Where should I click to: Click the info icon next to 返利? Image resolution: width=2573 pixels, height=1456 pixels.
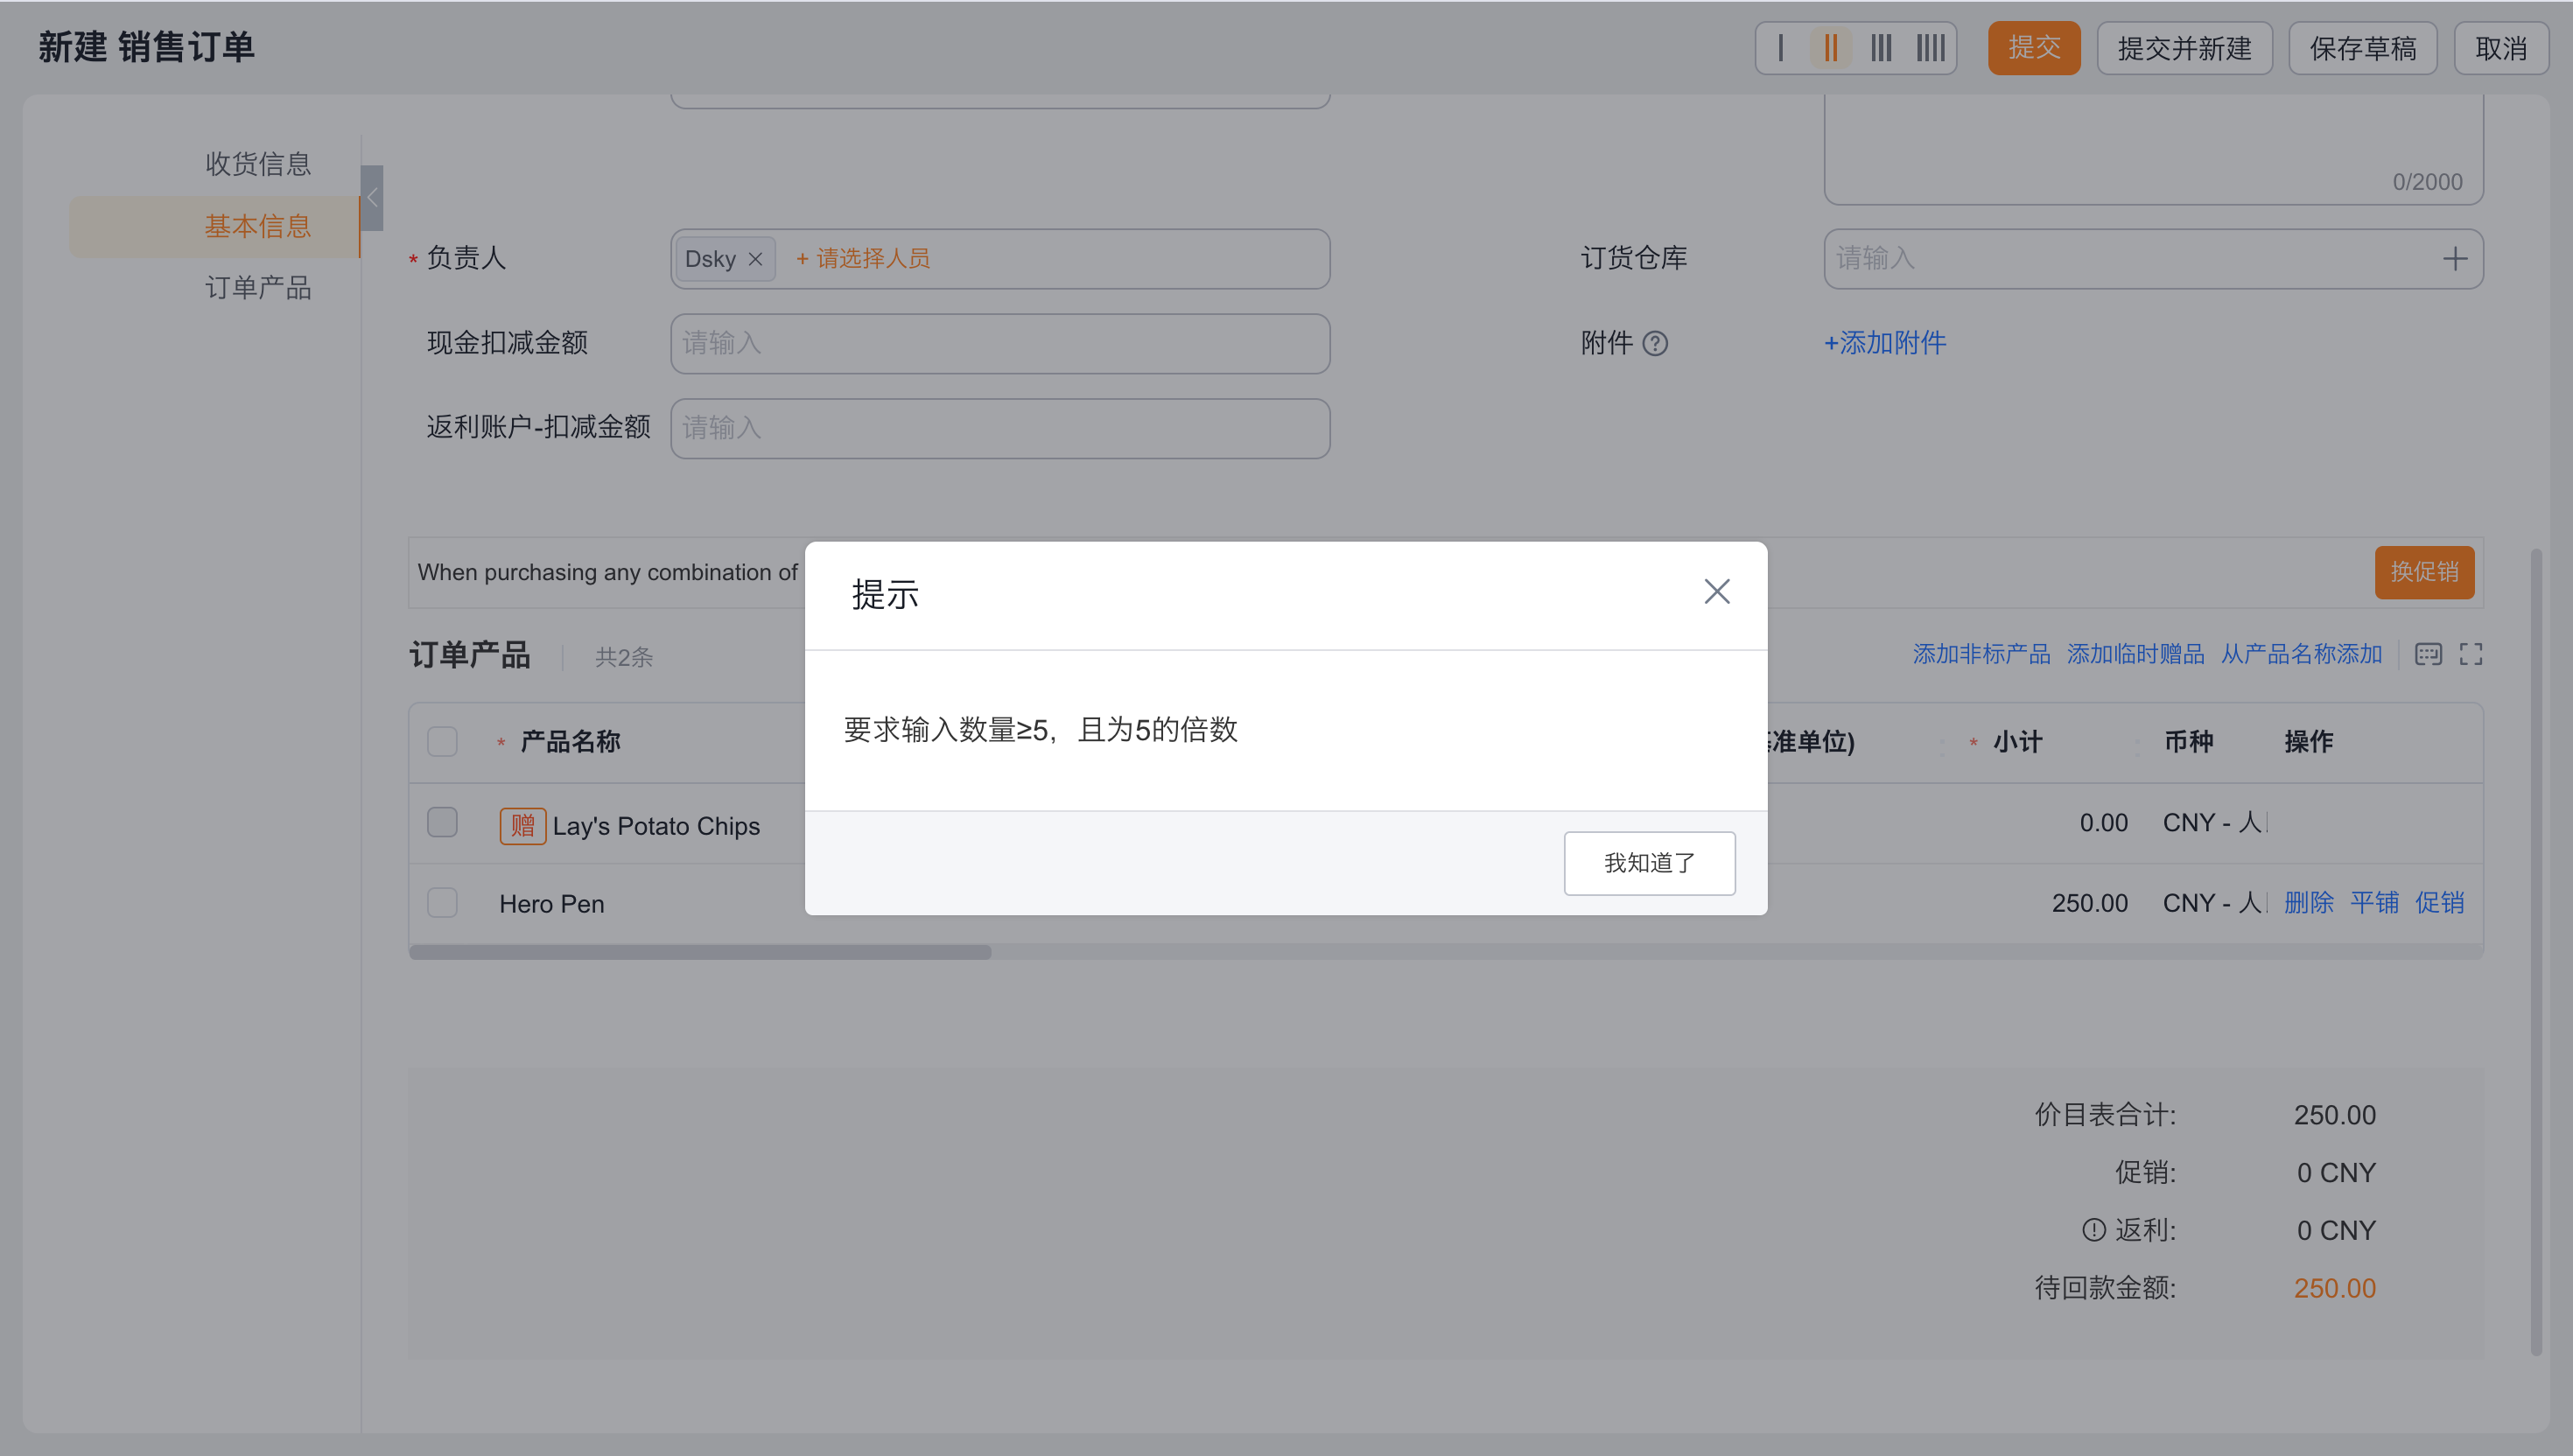click(x=2093, y=1230)
